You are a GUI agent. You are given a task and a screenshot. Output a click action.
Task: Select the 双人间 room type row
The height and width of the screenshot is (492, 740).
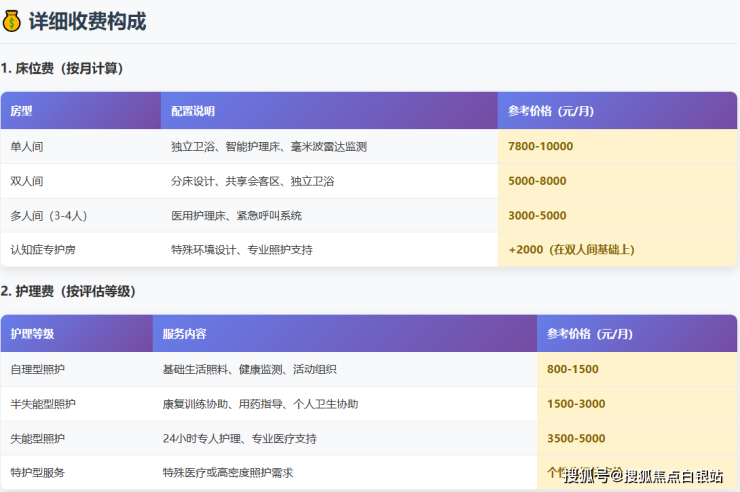coord(27,181)
